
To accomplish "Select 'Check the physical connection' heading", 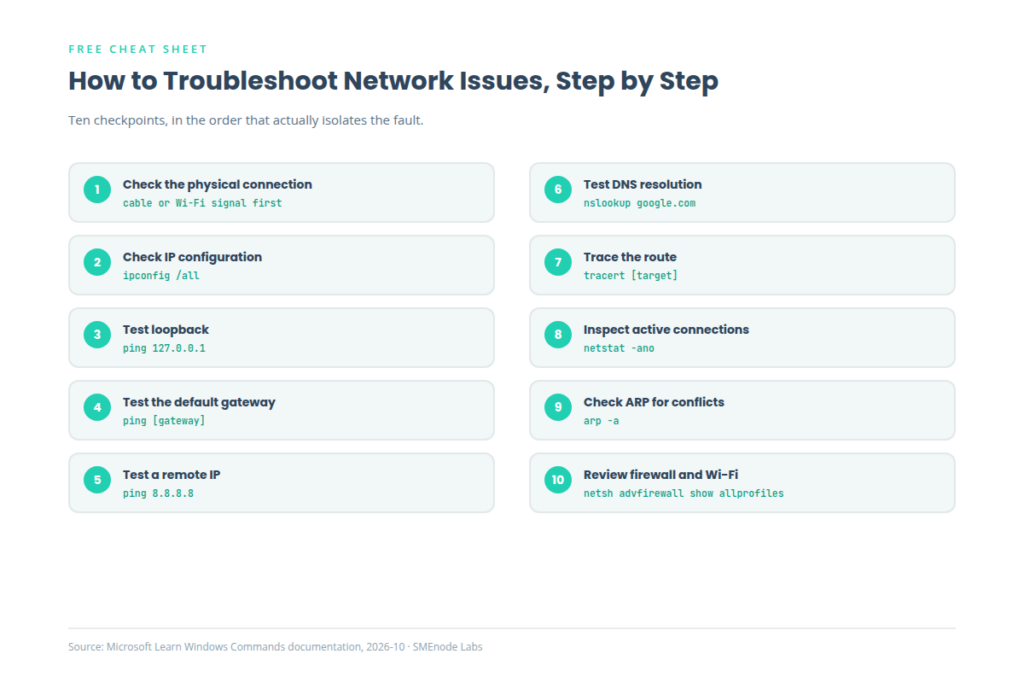I will tap(217, 184).
